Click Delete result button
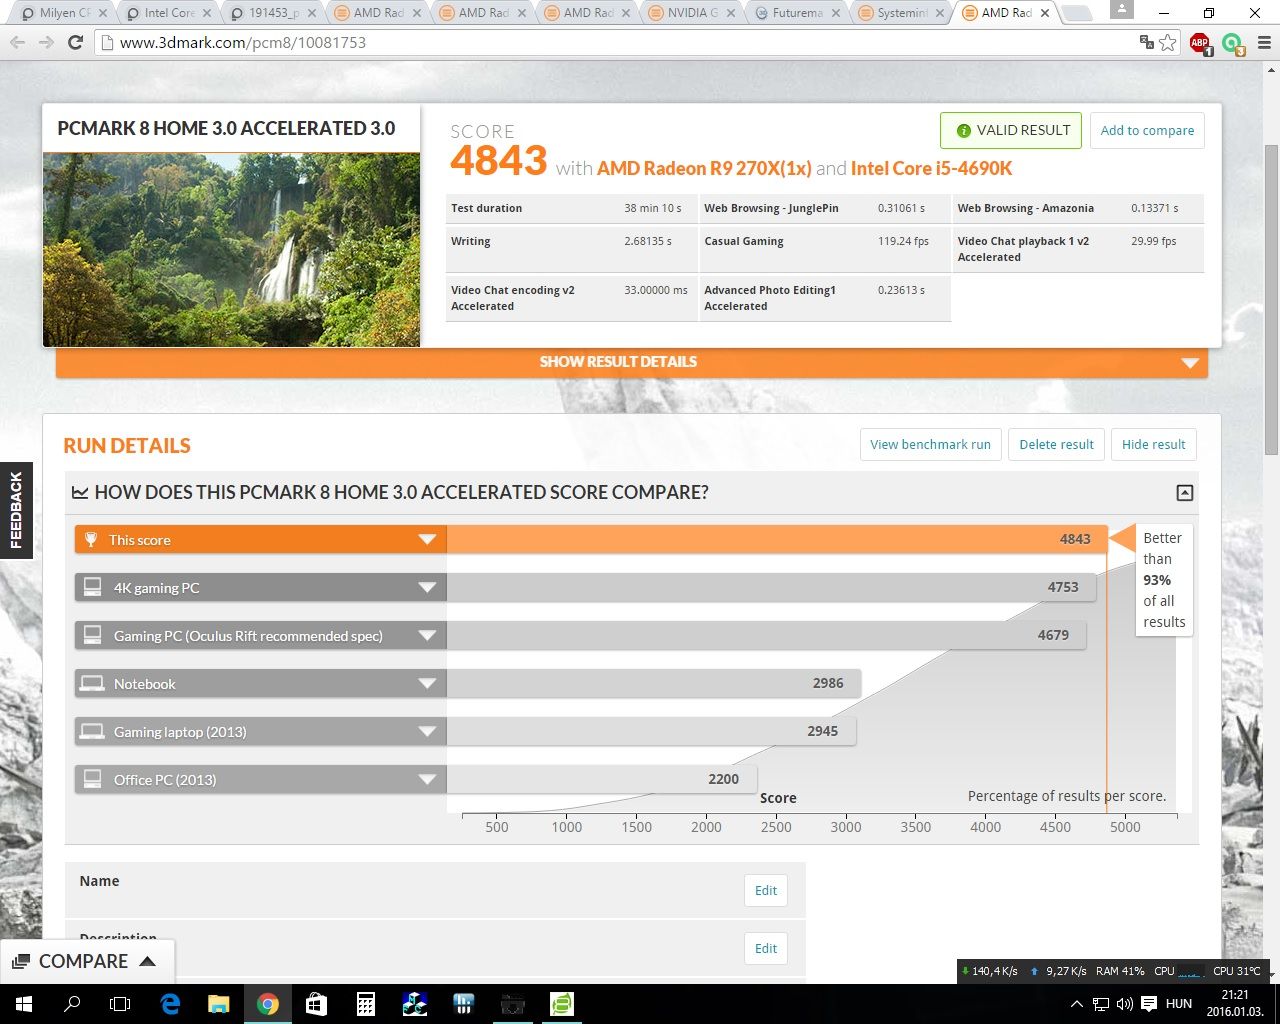 coord(1056,445)
